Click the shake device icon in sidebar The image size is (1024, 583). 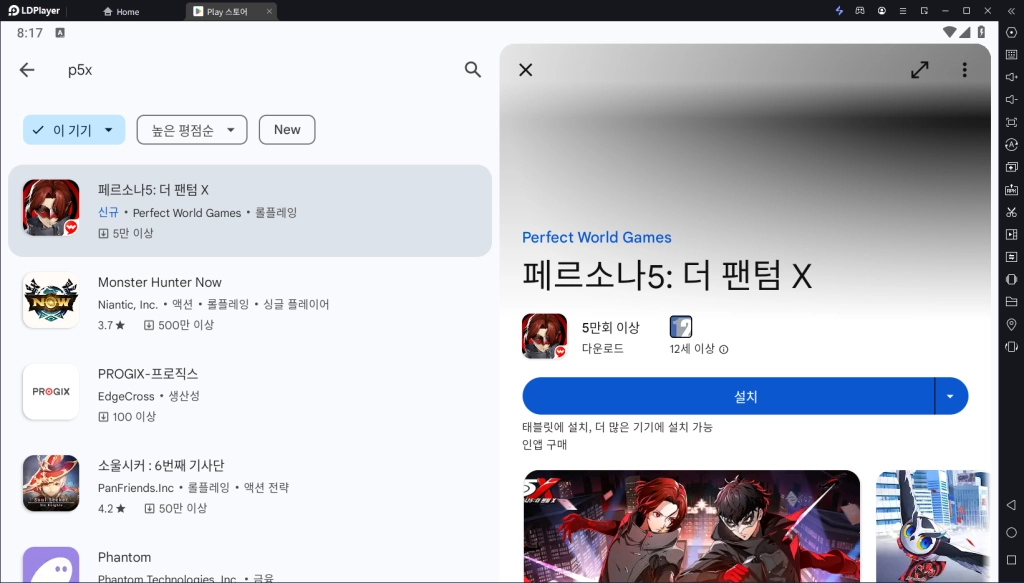1011,279
